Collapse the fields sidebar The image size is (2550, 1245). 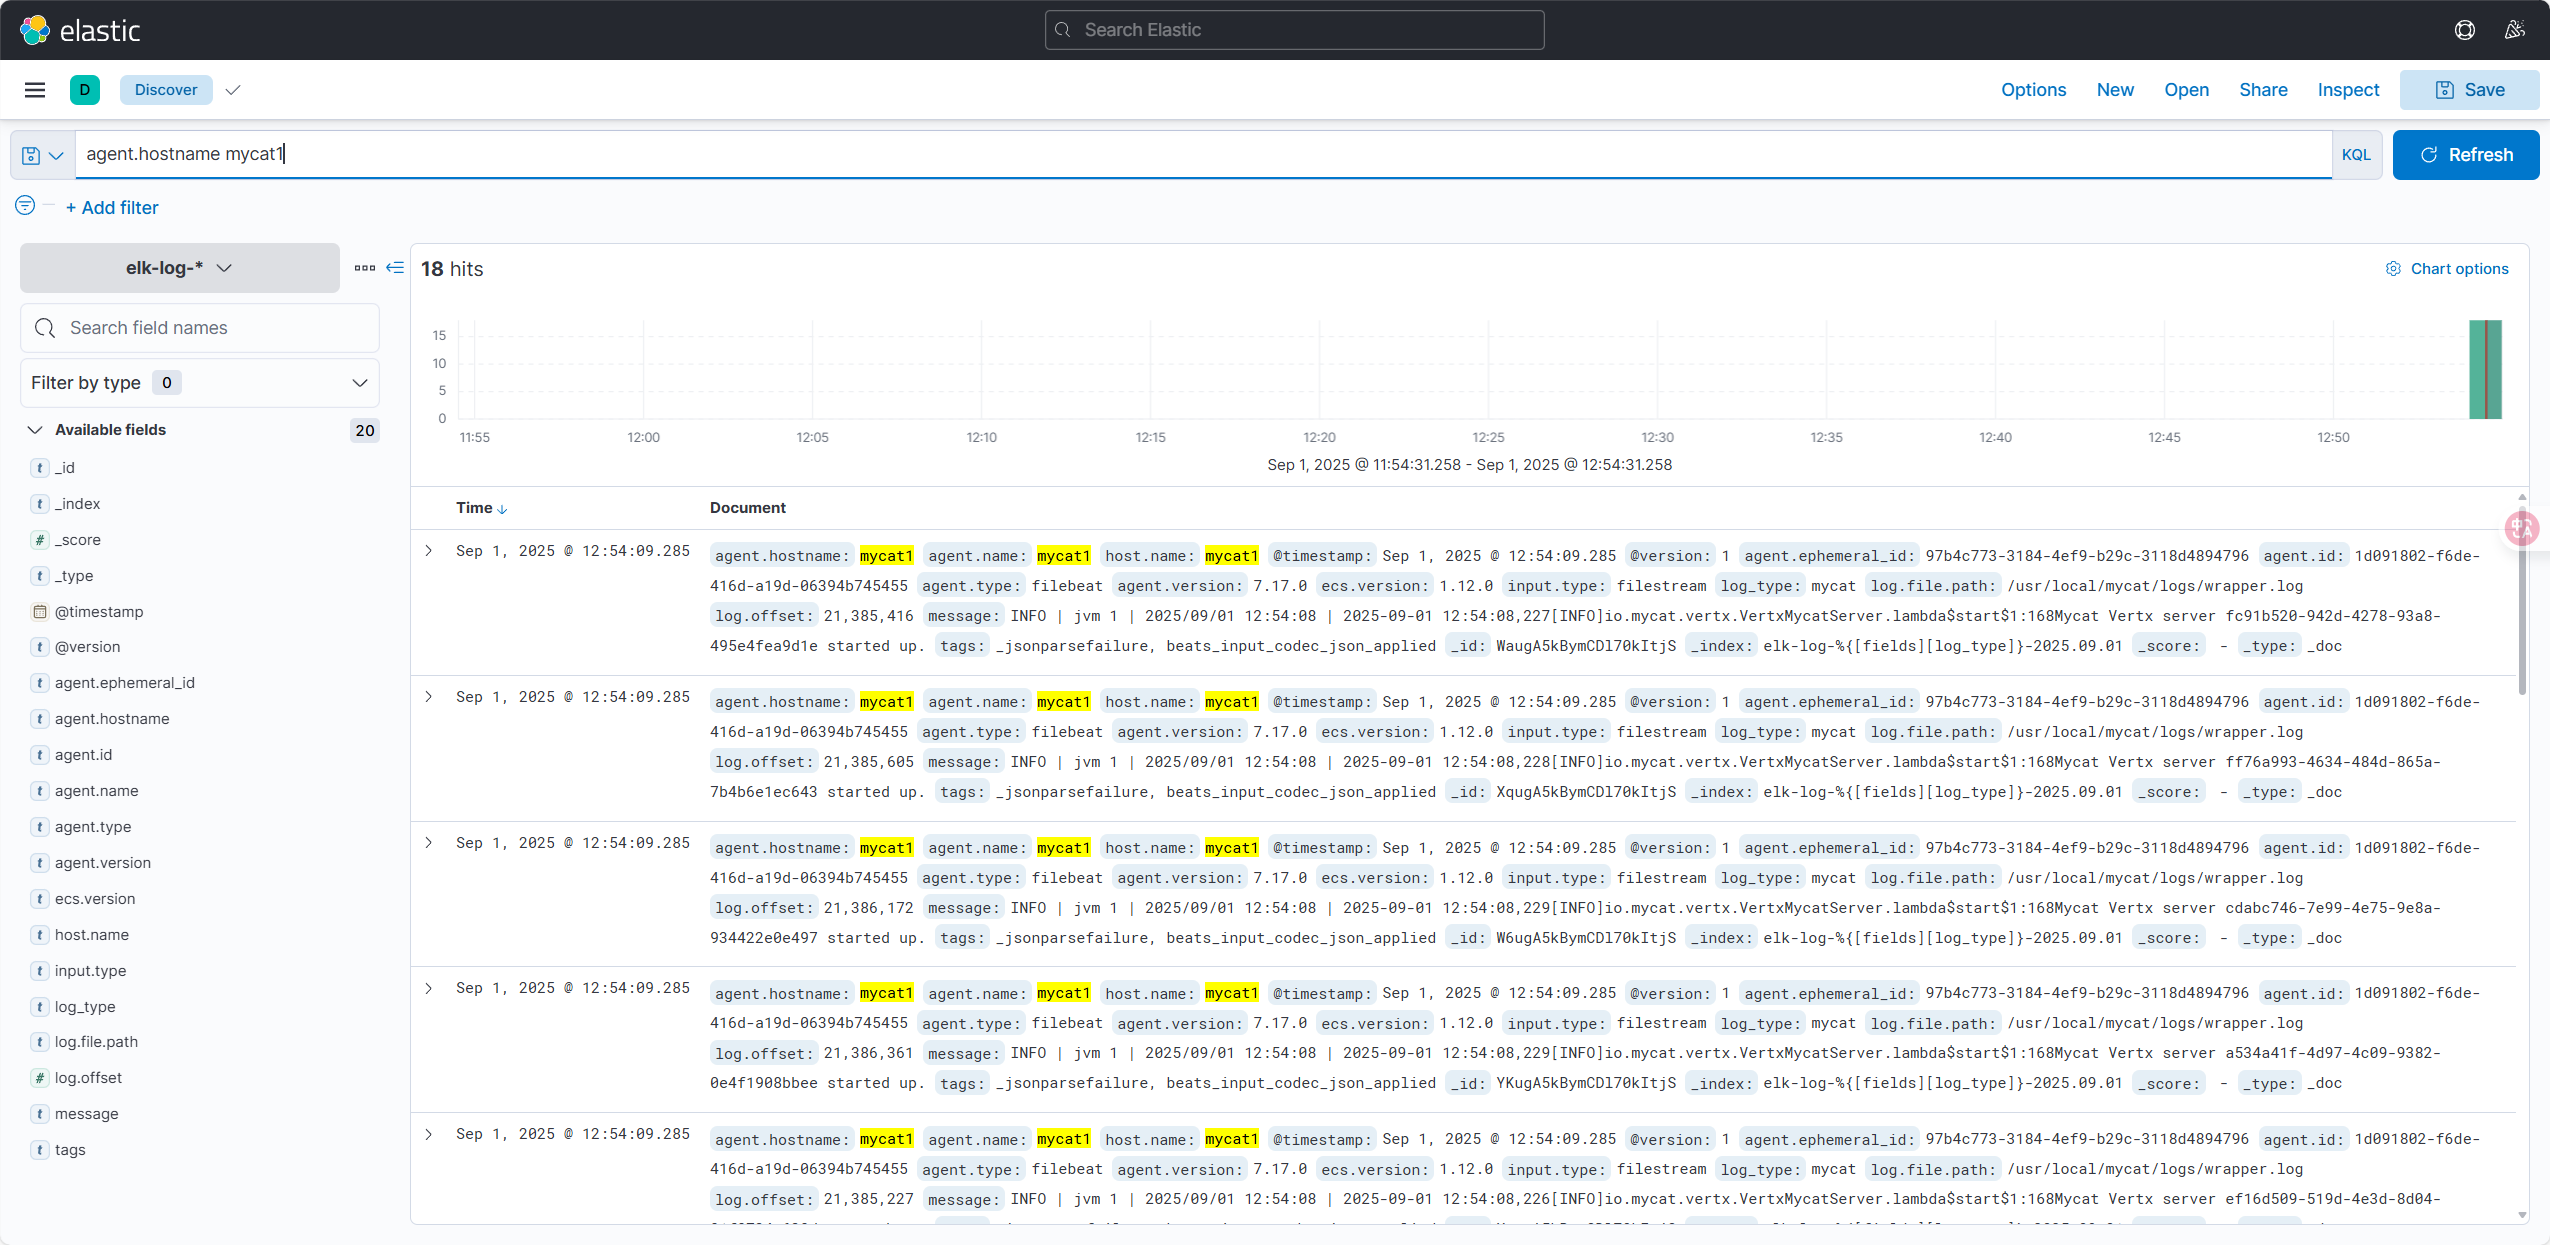[x=395, y=268]
